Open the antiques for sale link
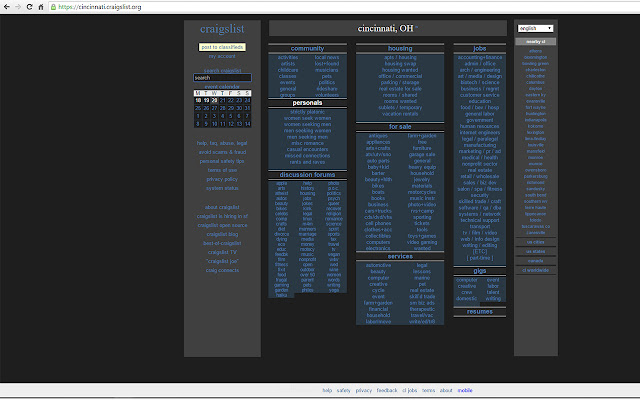The width and height of the screenshot is (640, 400). 378,136
